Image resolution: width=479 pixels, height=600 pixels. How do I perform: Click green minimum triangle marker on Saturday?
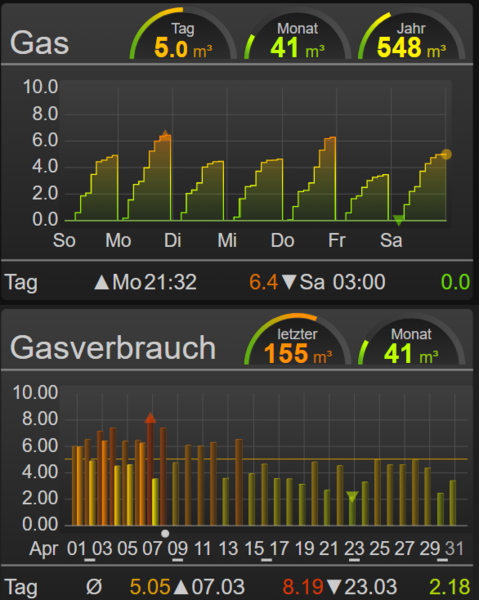tap(398, 220)
